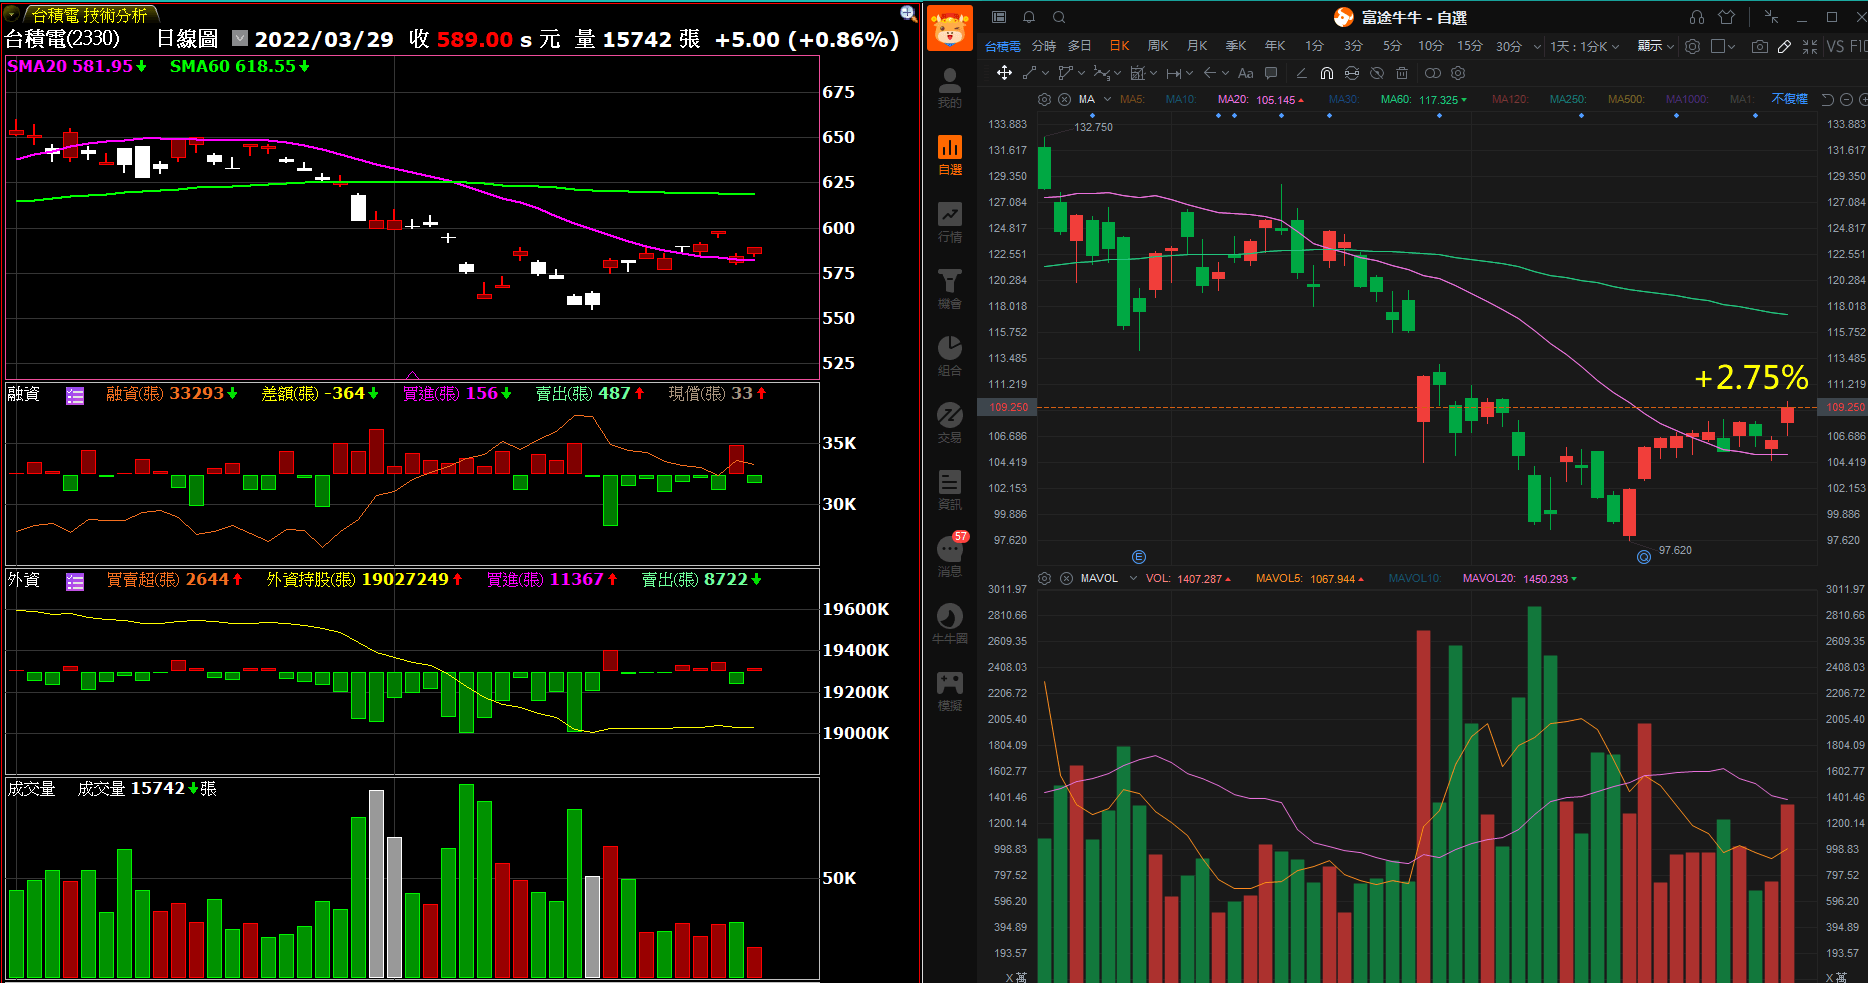Switch to 月K monthly tab
The width and height of the screenshot is (1868, 983).
tap(1197, 46)
